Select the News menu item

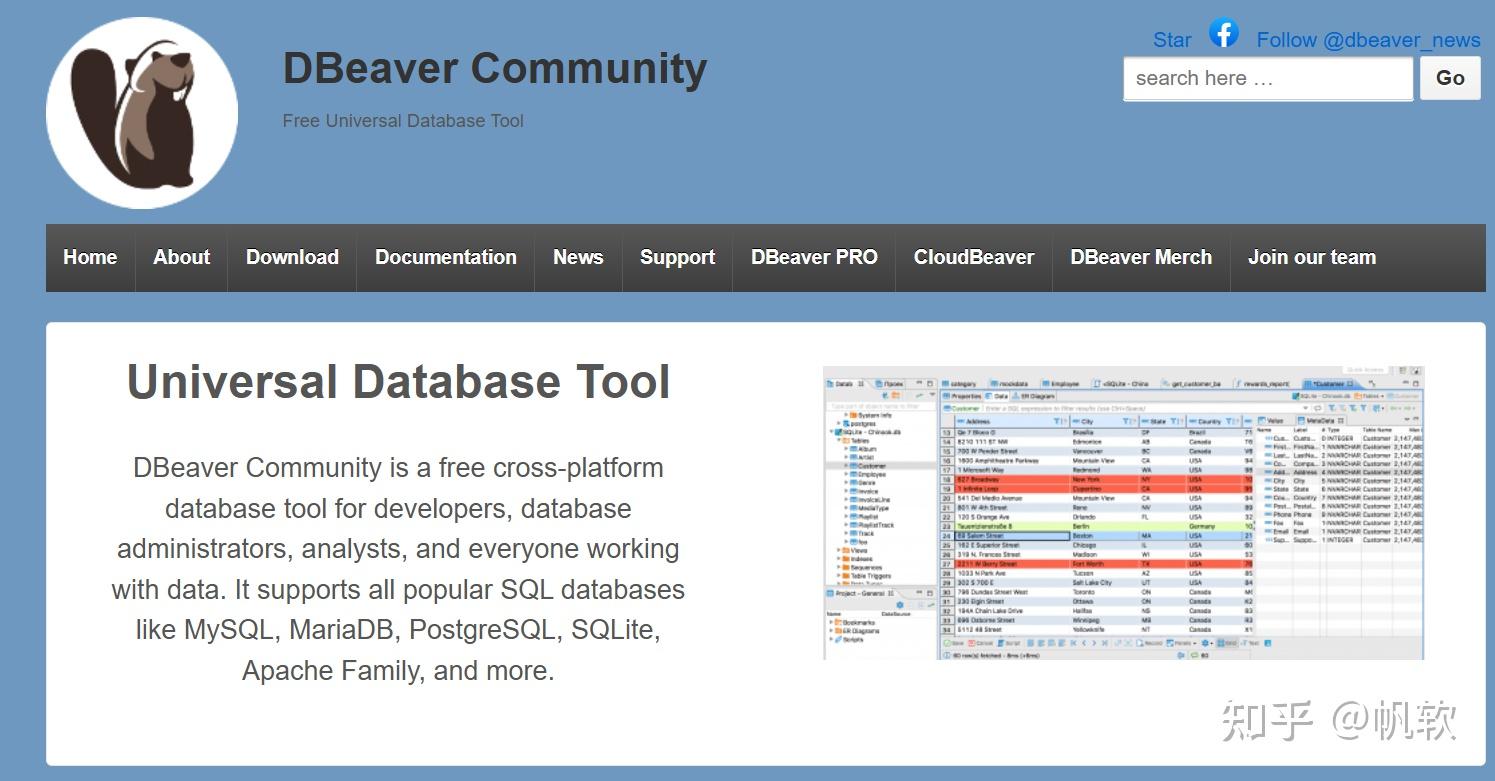pyautogui.click(x=578, y=257)
